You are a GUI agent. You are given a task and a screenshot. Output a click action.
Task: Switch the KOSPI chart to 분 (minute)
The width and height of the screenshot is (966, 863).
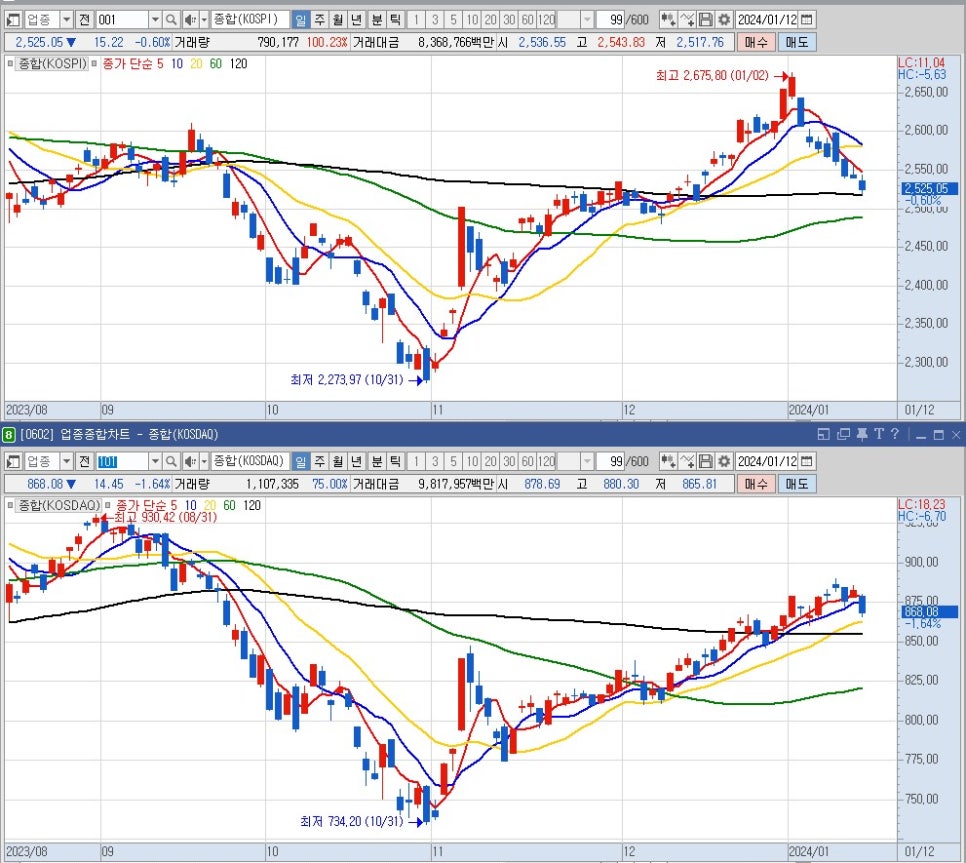click(x=376, y=20)
